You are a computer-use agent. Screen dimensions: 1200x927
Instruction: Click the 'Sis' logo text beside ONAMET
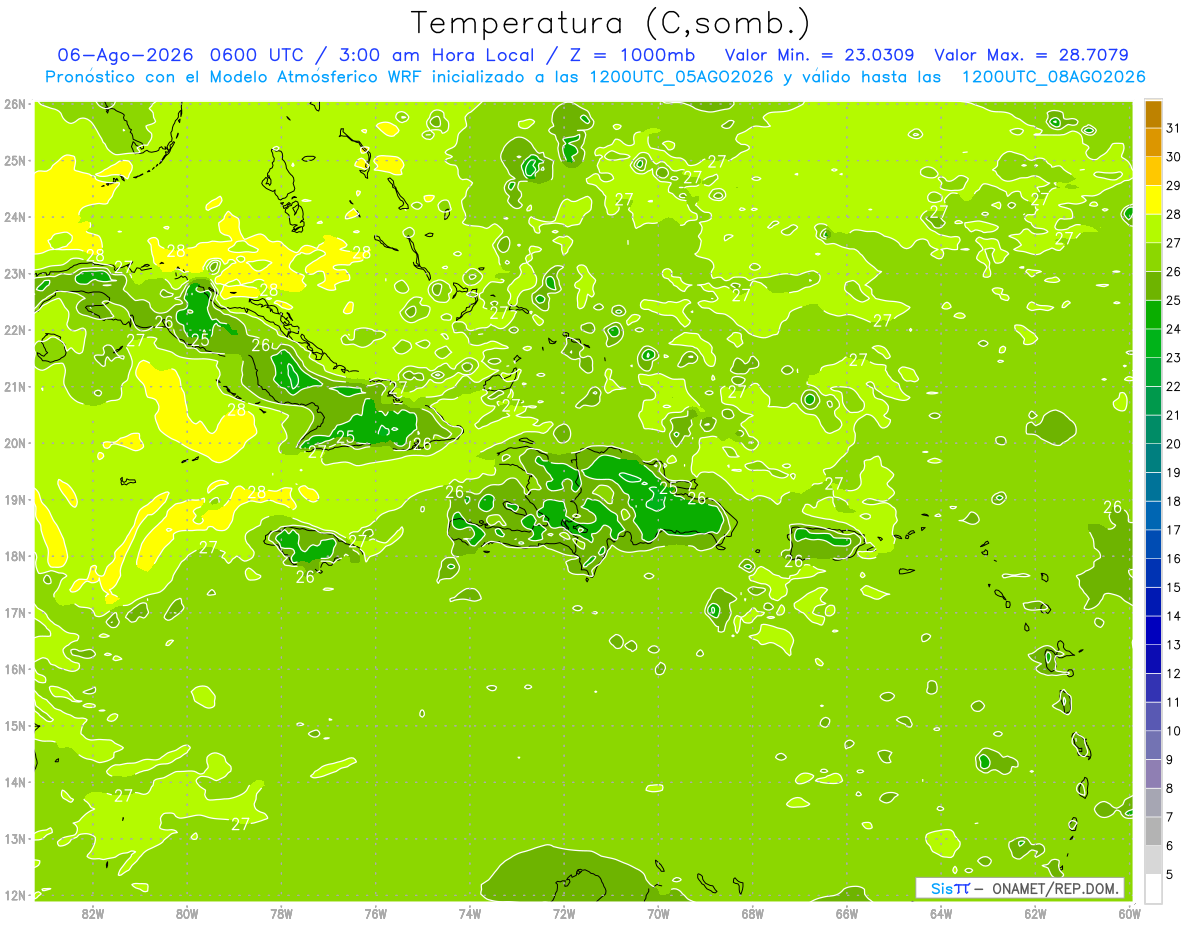point(942,888)
